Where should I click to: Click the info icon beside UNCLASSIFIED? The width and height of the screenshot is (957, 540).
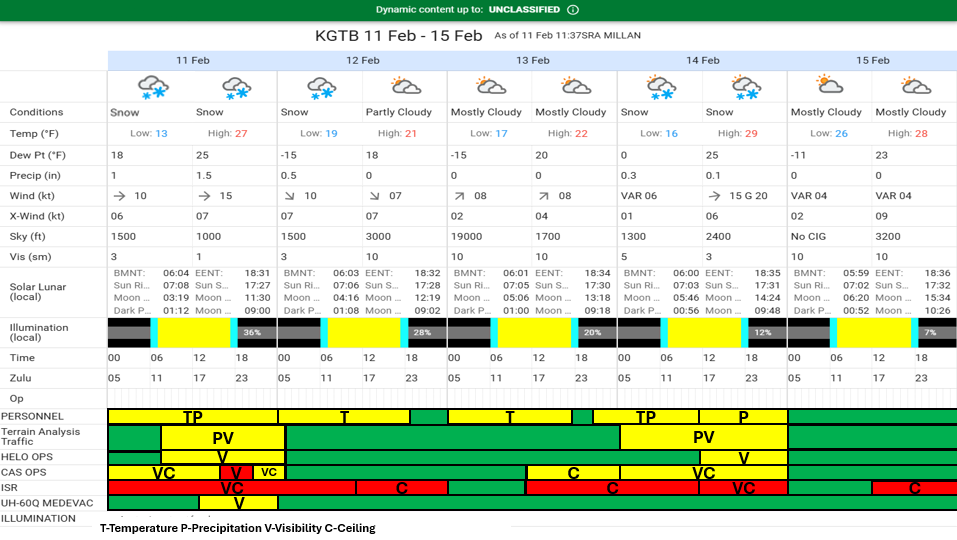pos(573,9)
